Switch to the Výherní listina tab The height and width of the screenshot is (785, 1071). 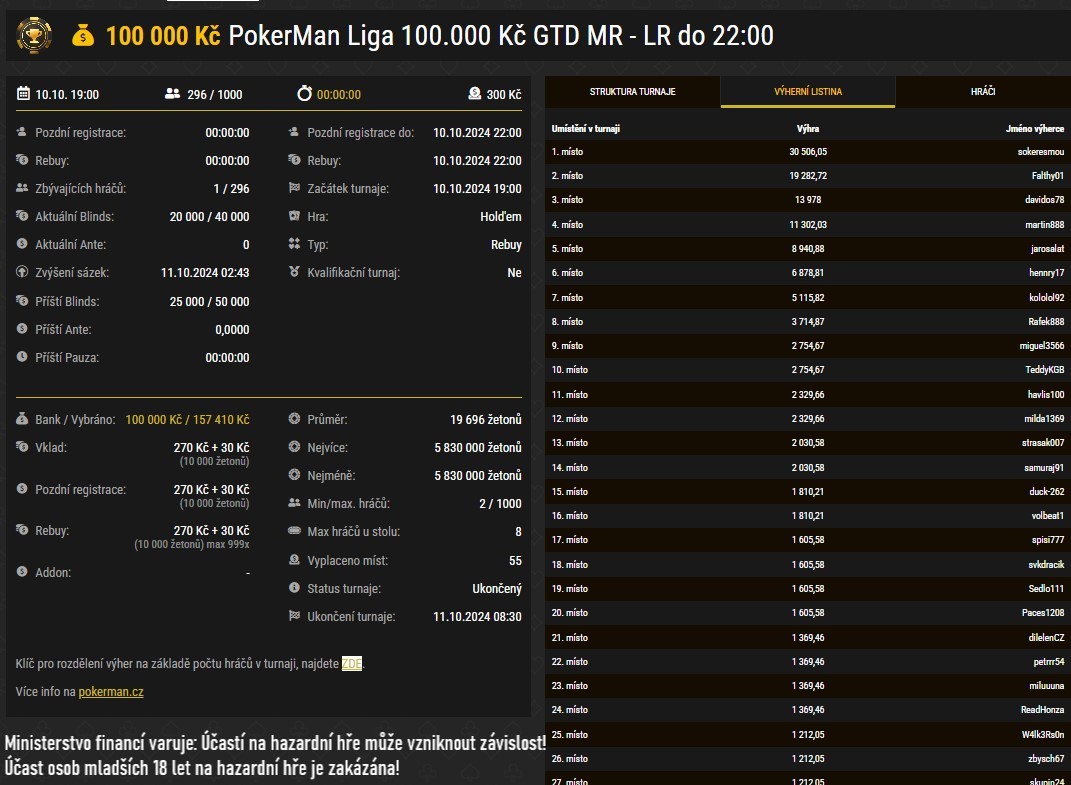click(807, 92)
